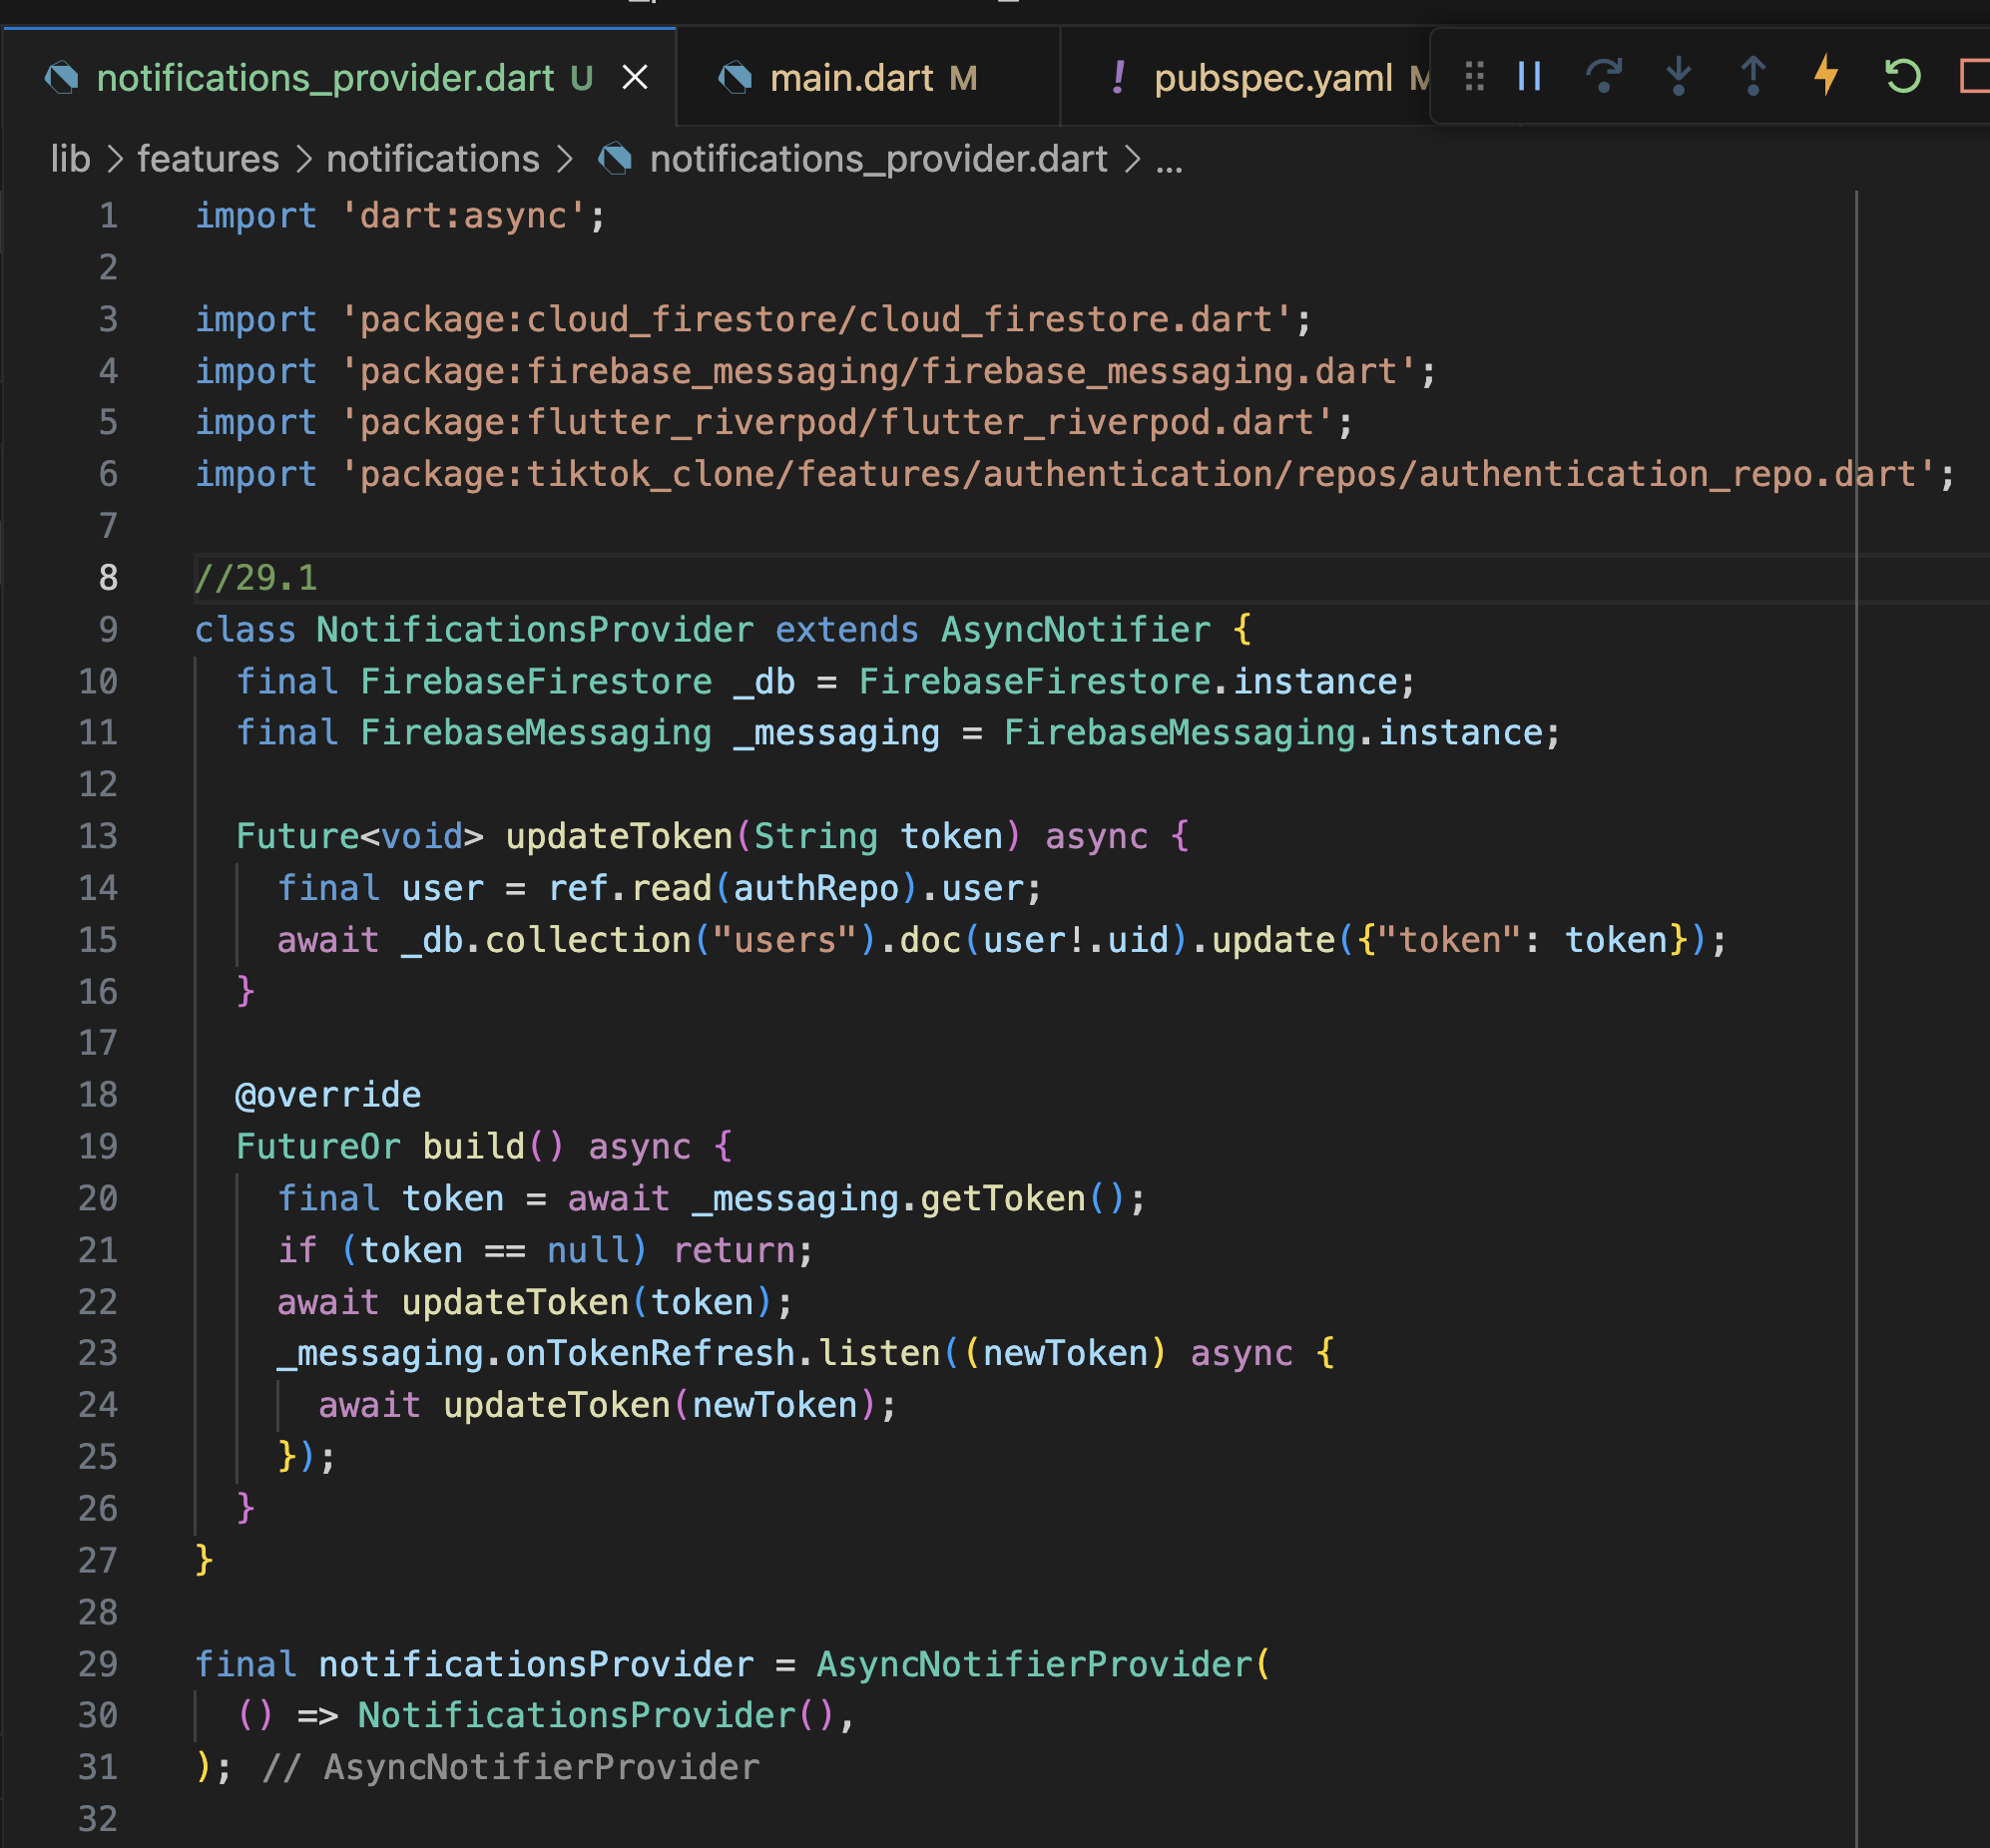
Task: Switch to the main.dart tab
Action: tap(851, 78)
